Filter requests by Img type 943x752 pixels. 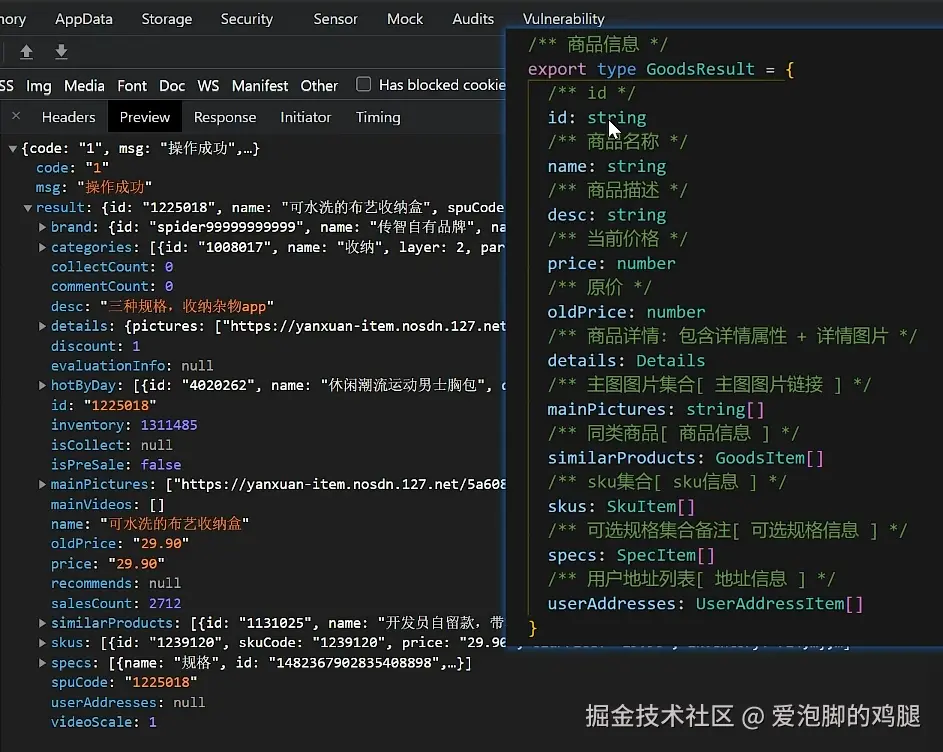click(38, 86)
